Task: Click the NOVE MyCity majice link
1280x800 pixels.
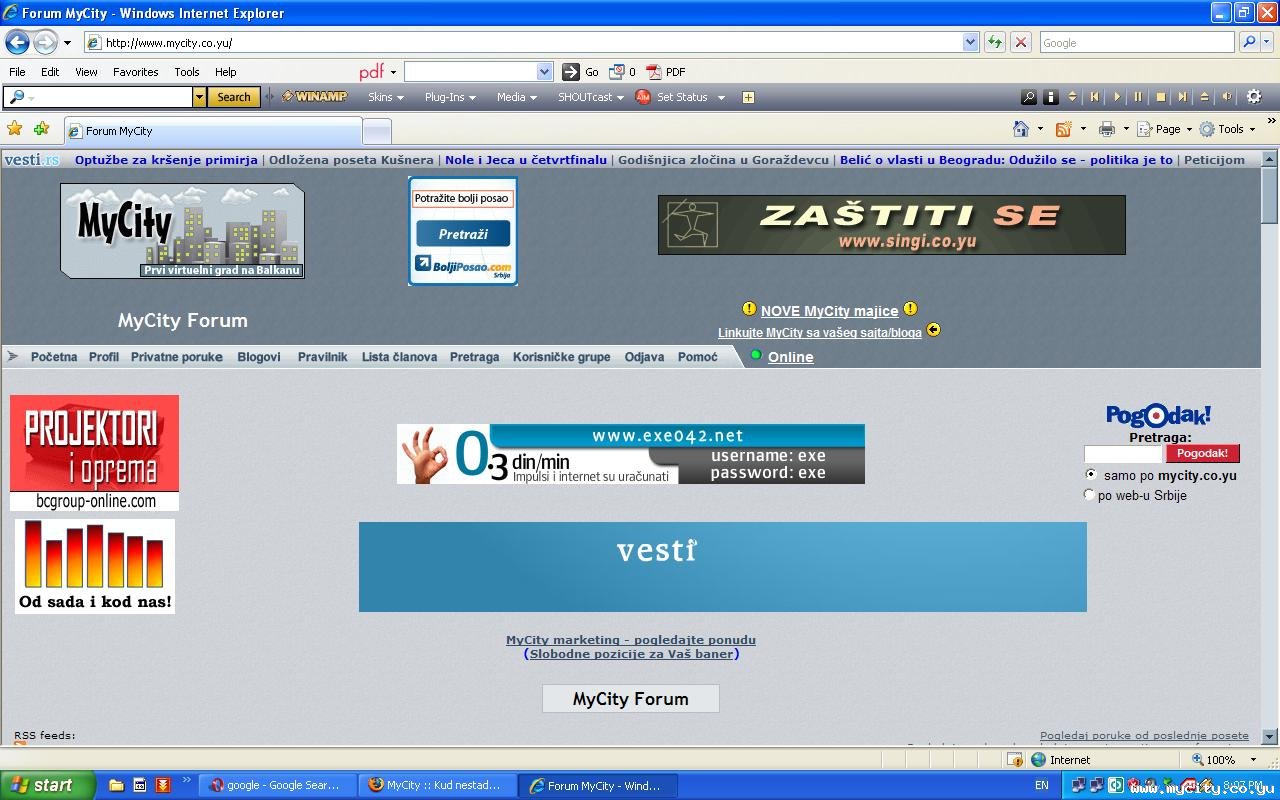Action: pyautogui.click(x=830, y=311)
